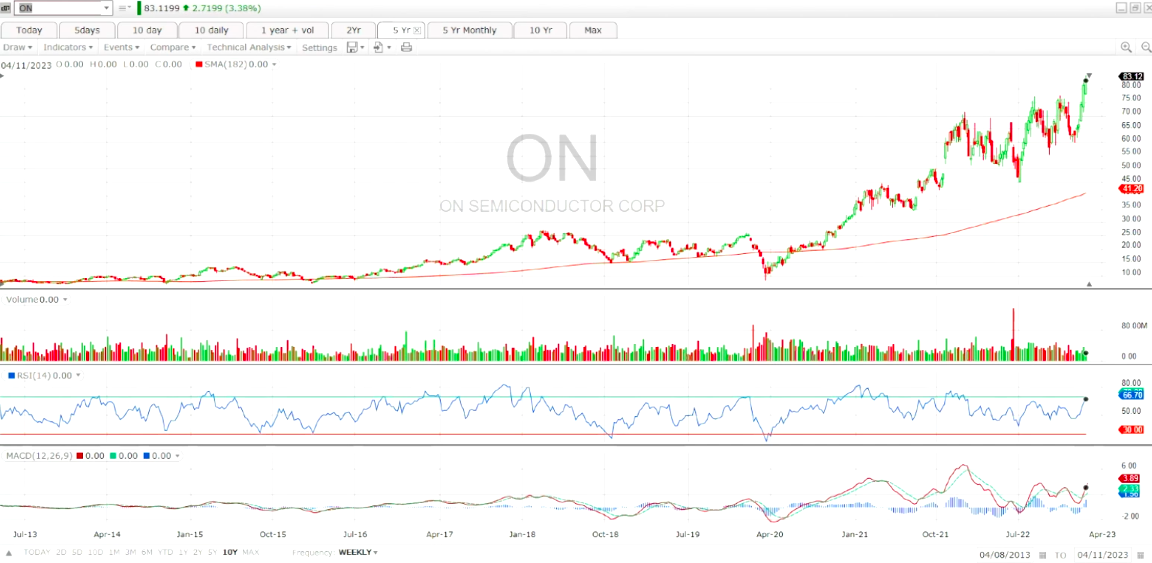Select the TODAY range link

pyautogui.click(x=37, y=552)
